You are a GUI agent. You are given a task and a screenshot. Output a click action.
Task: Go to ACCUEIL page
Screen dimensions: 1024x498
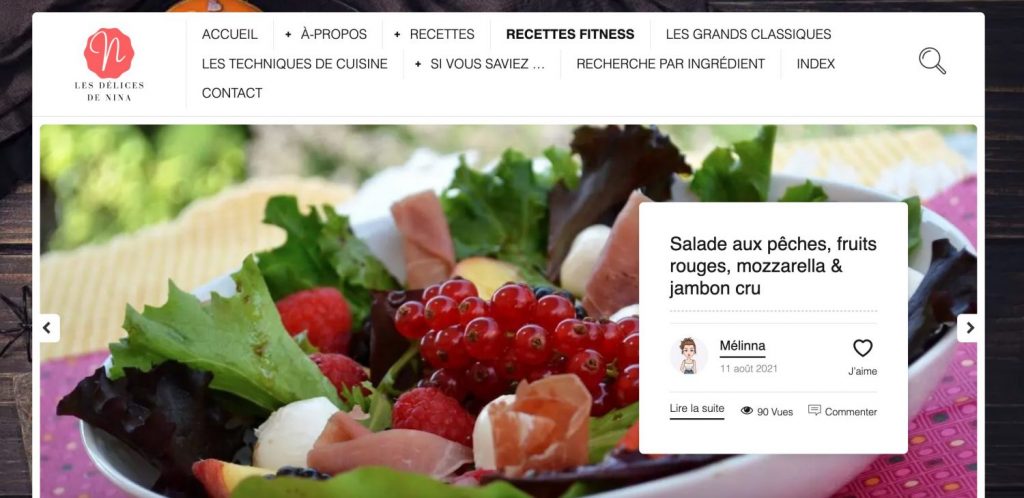point(230,34)
